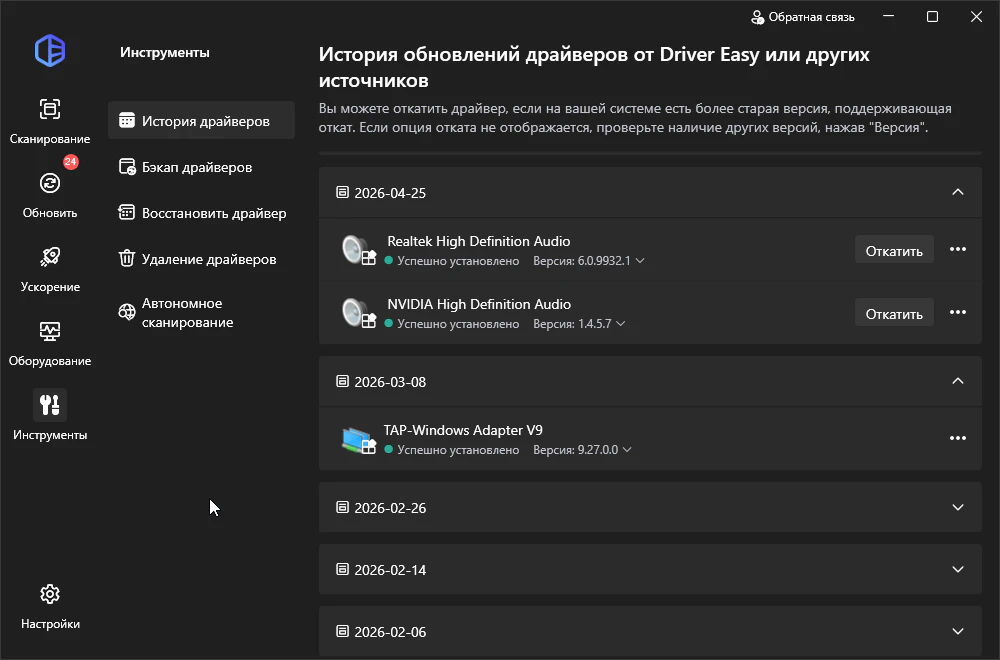Screen dimensions: 1000x660
Task: Select История драйверов menu item
Action: (x=201, y=121)
